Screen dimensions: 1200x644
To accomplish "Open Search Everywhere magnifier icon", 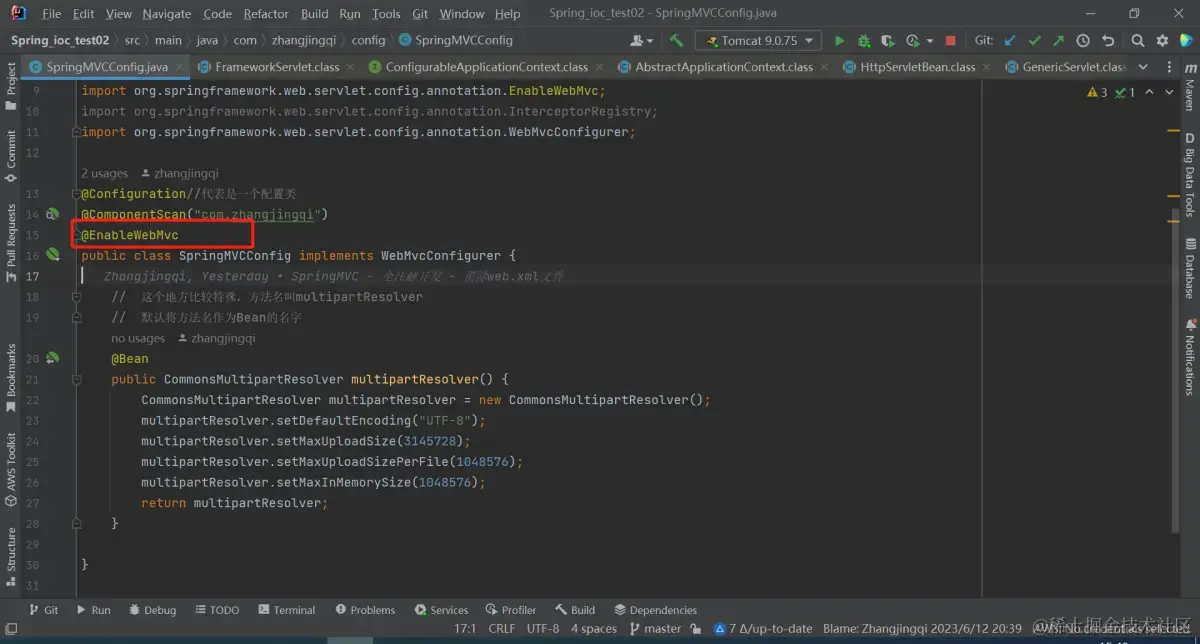I will [x=1138, y=41].
